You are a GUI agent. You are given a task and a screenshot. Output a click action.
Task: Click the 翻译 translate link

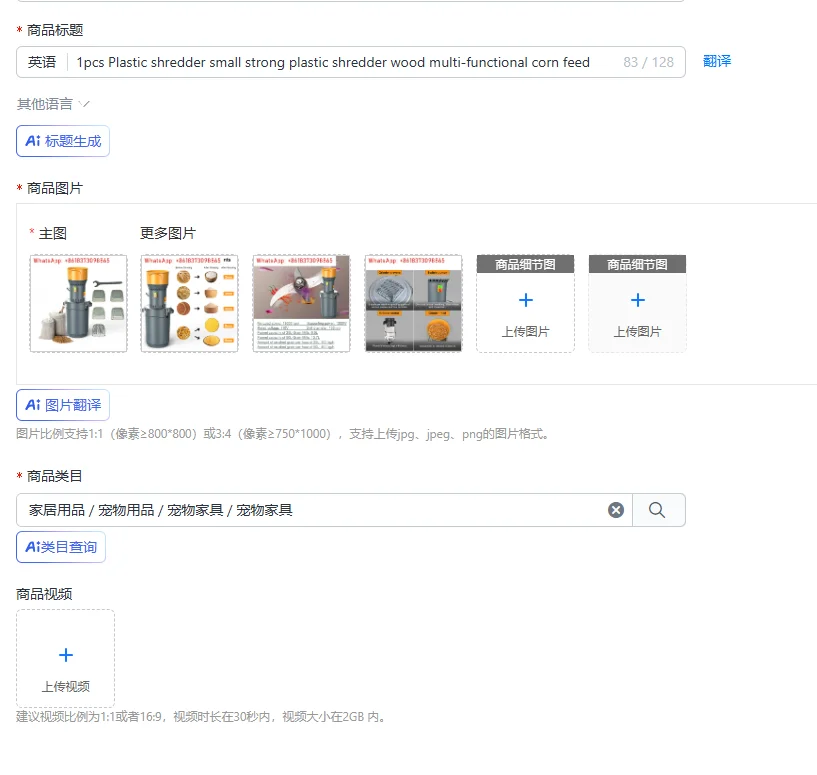(717, 61)
